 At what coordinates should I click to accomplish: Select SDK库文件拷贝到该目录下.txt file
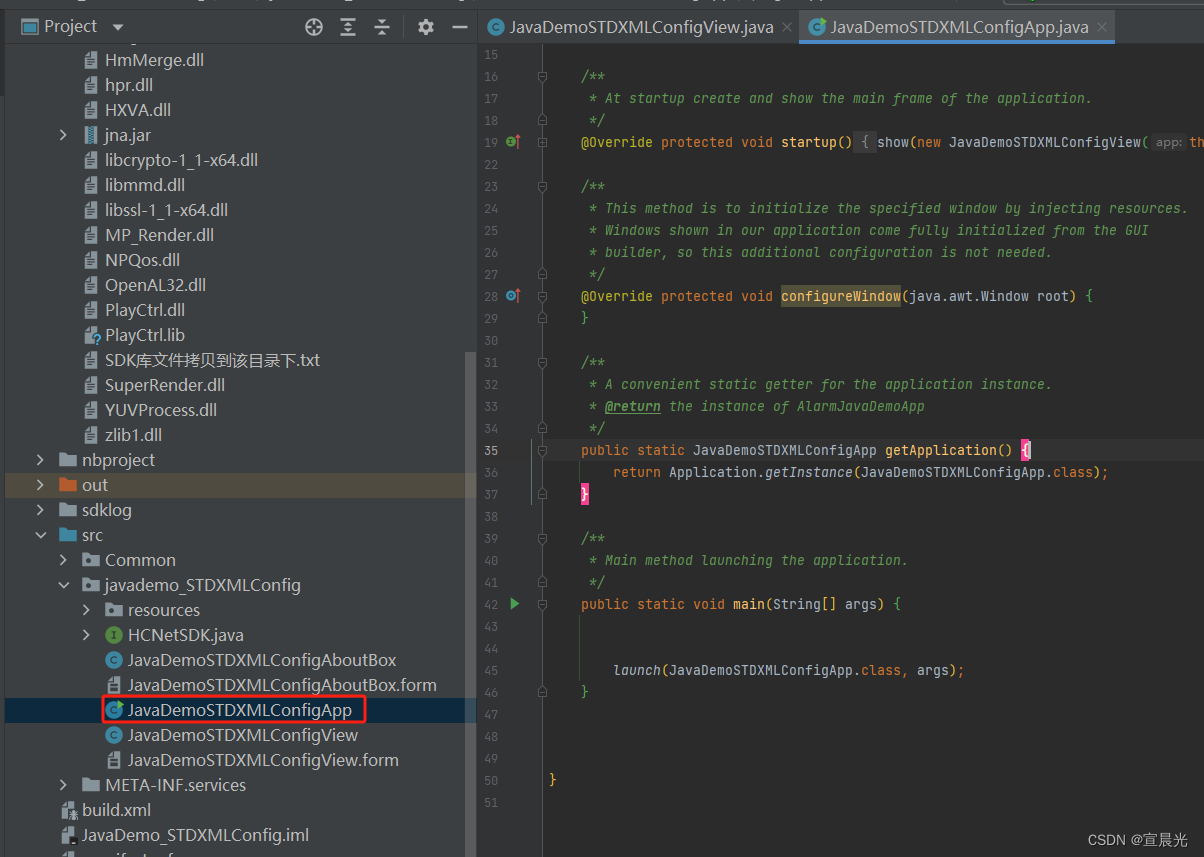tap(212, 360)
